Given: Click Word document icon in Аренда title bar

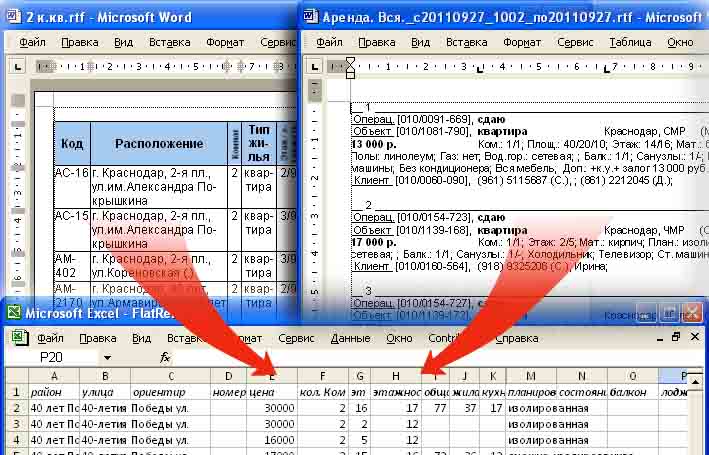Looking at the screenshot, I should 311,17.
